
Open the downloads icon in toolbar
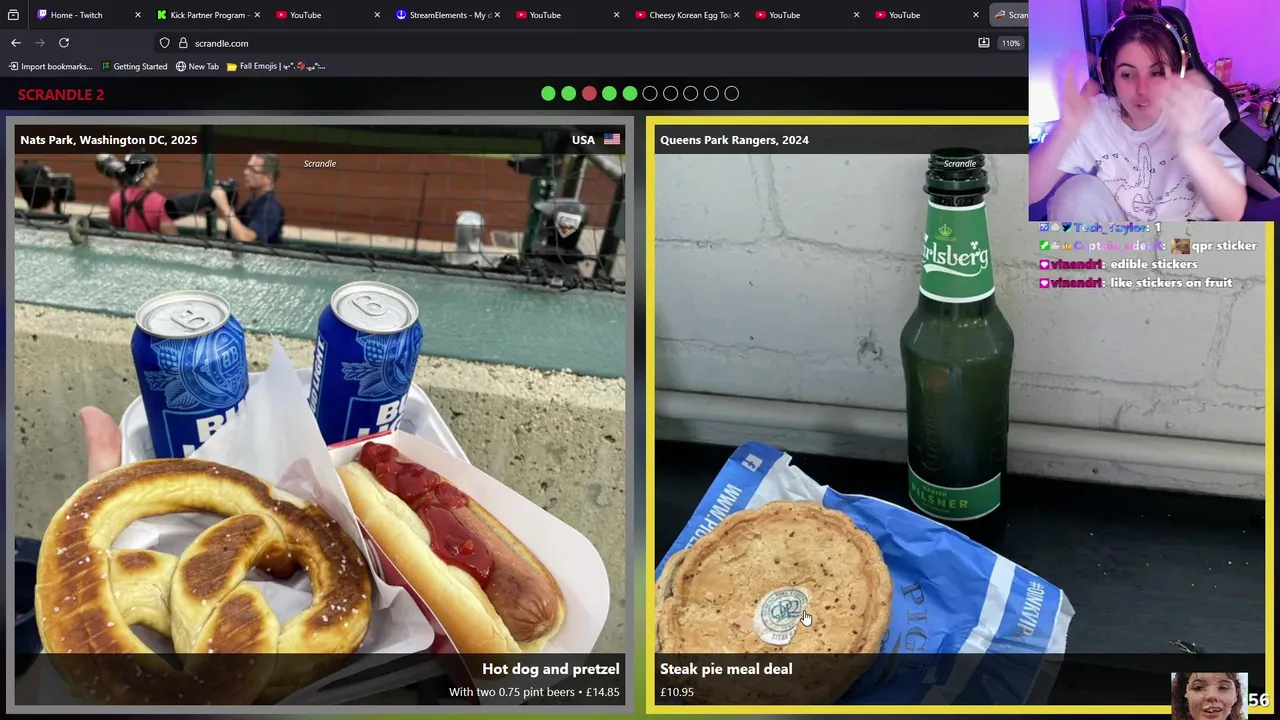984,43
